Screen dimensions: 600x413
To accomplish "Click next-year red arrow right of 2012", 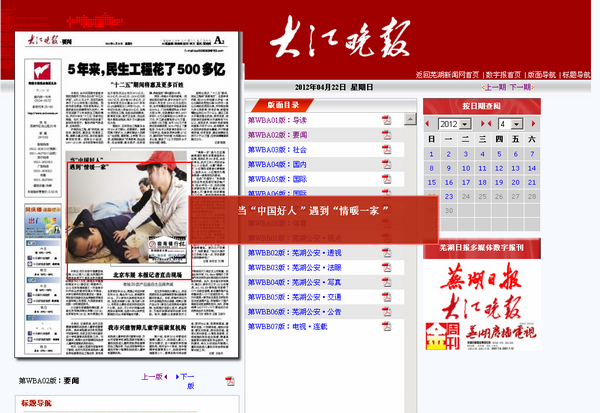I will click(x=483, y=124).
